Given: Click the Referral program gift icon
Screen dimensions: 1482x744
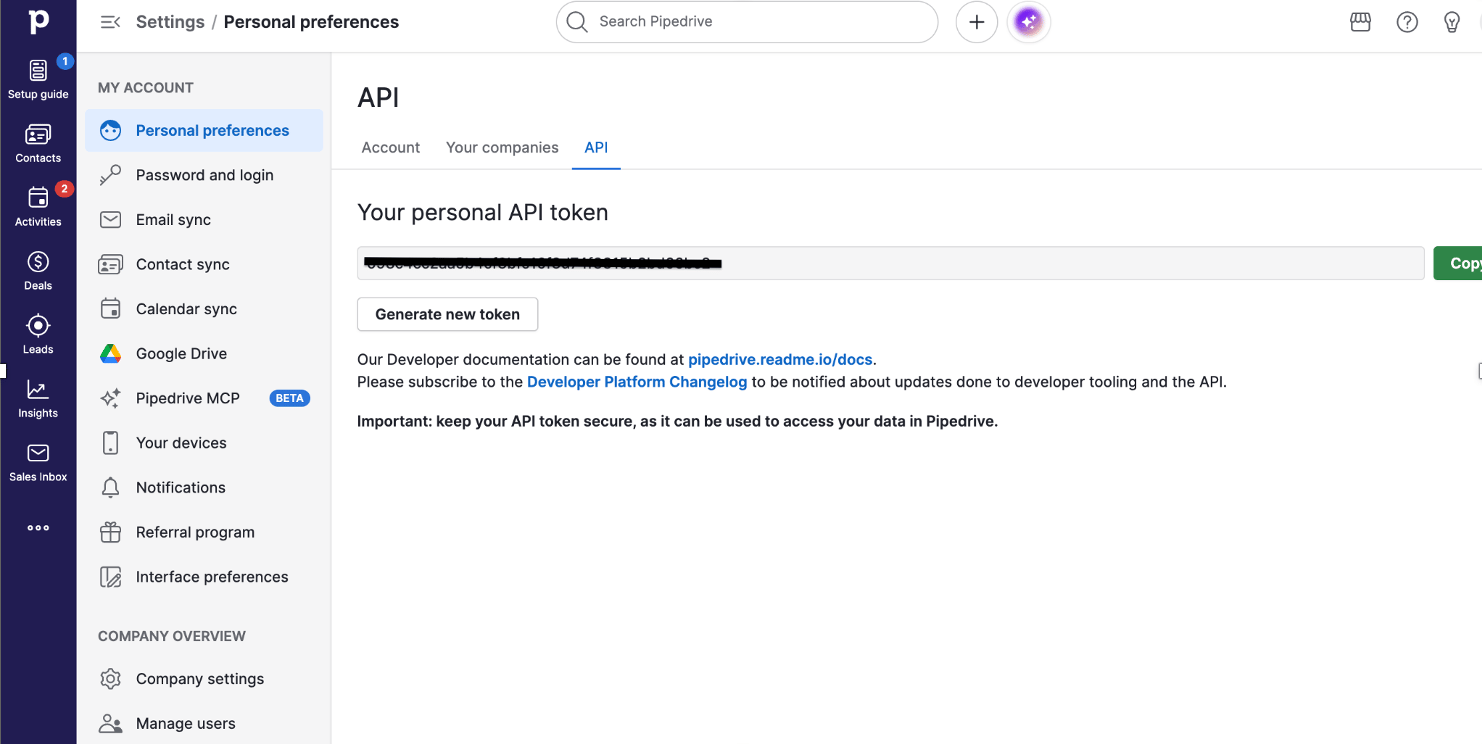Looking at the screenshot, I should point(110,532).
